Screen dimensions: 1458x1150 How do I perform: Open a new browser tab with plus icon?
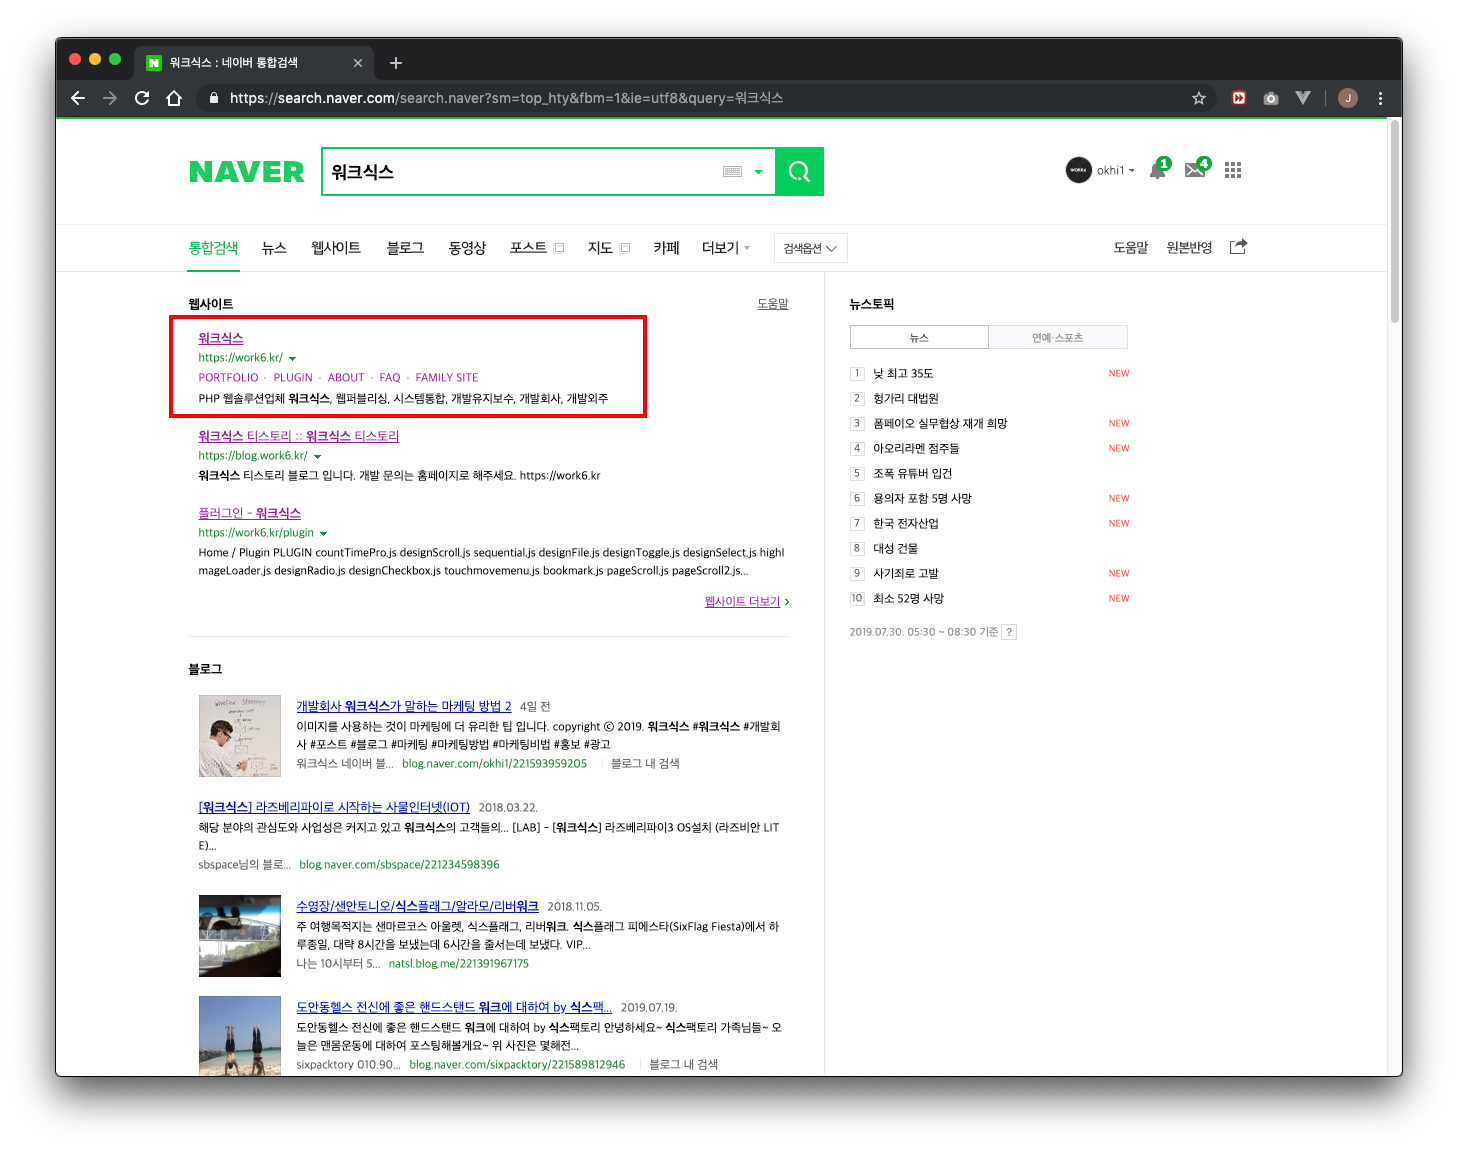point(396,63)
